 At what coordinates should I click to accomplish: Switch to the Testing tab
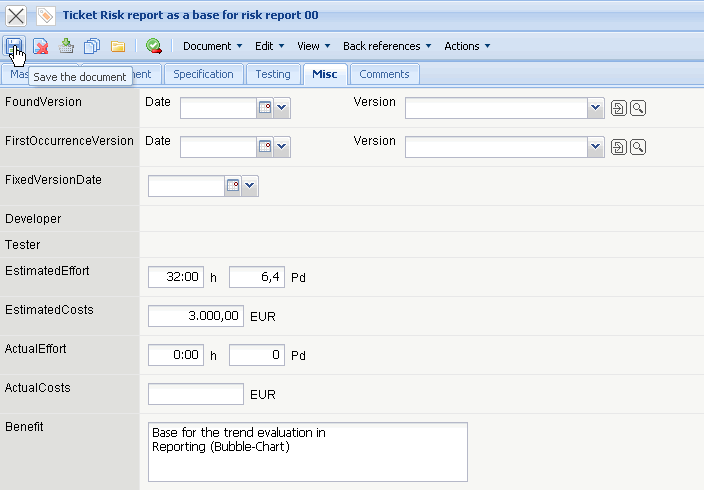(x=273, y=74)
